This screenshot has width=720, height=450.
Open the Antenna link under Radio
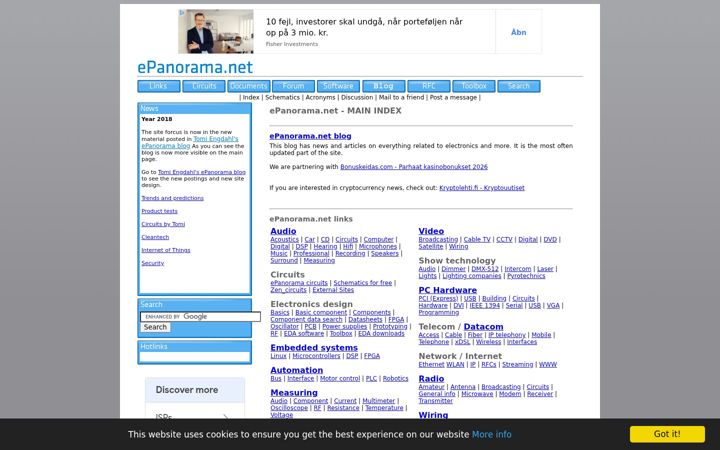tap(463, 387)
